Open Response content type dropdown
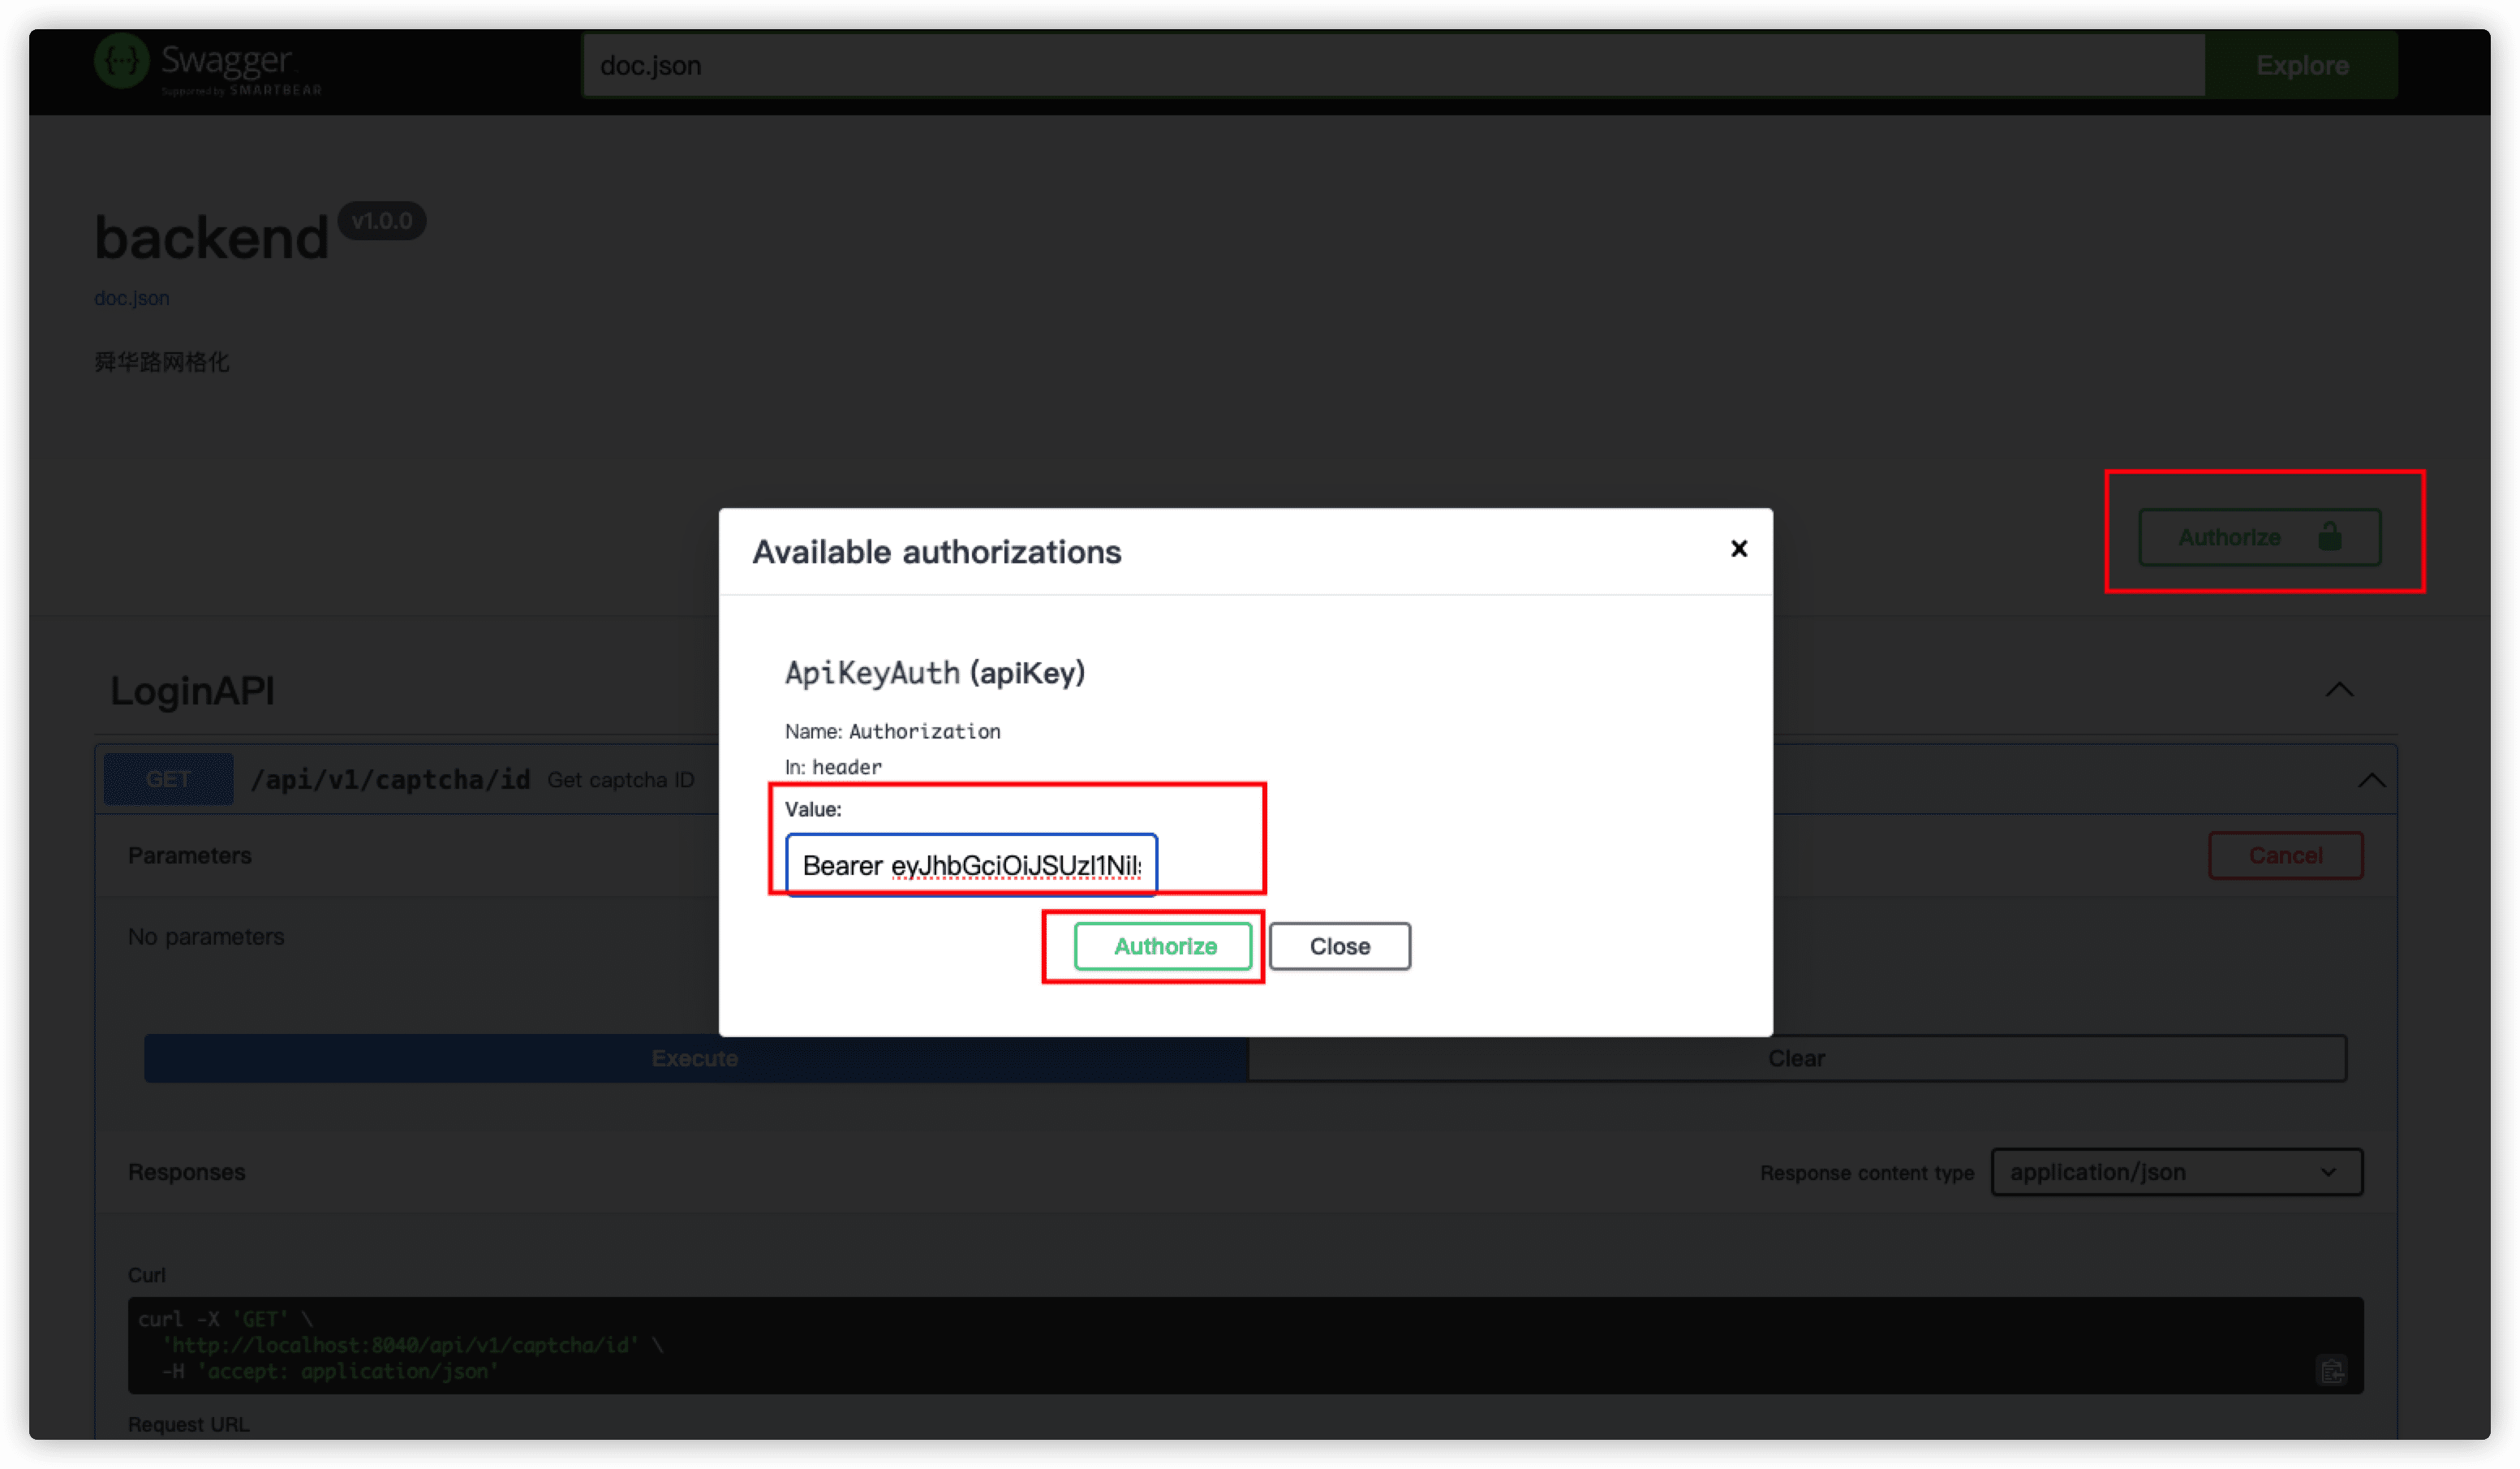 click(2176, 1172)
